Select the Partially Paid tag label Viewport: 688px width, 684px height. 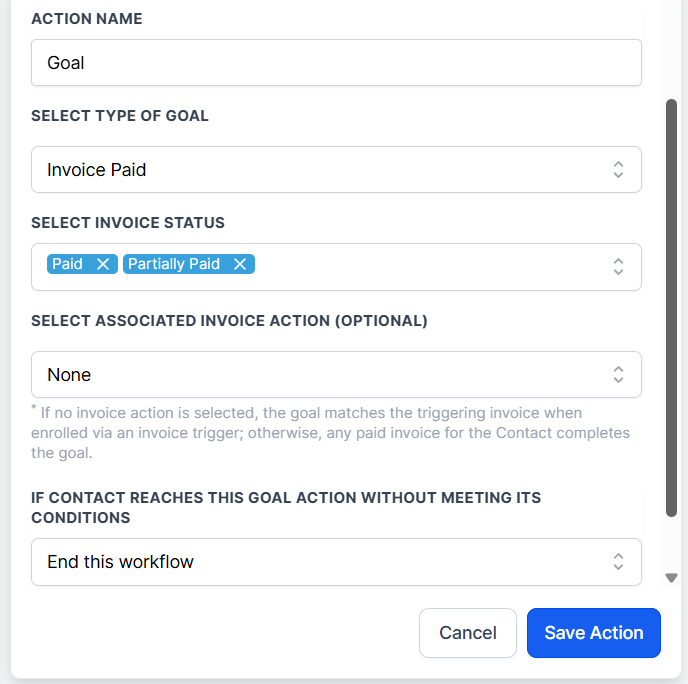click(174, 264)
